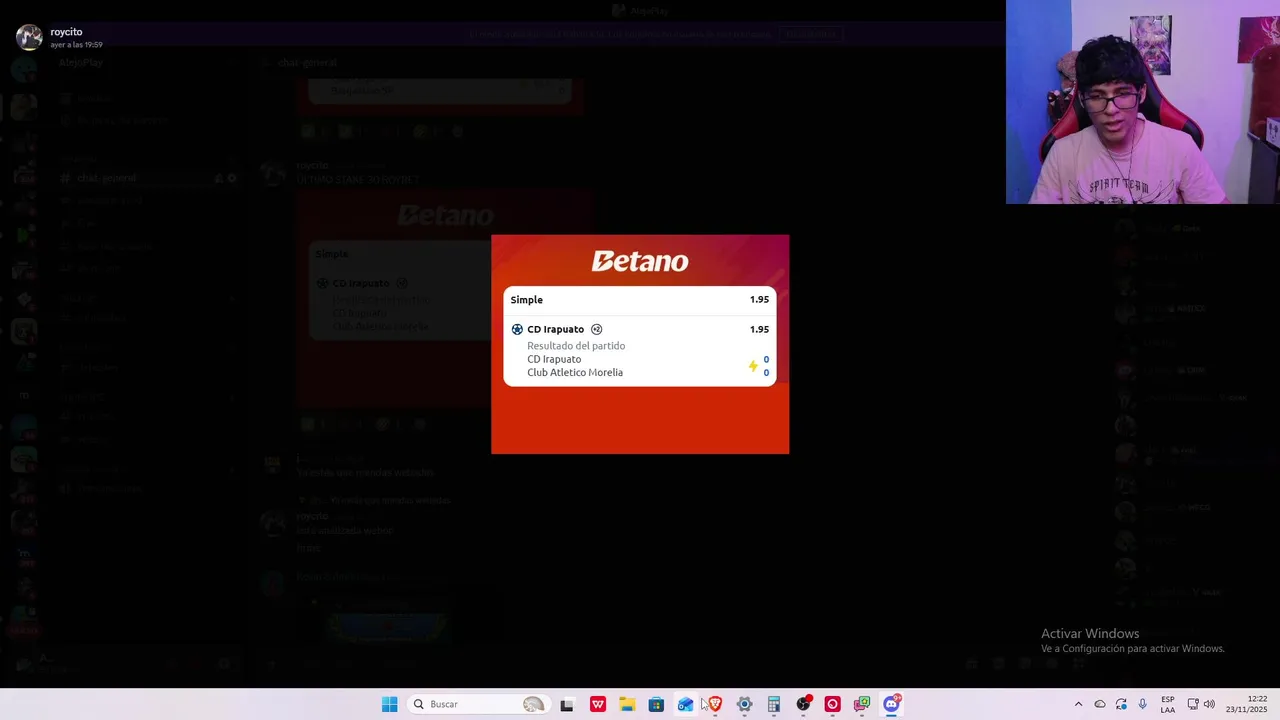Click the sync arrows tray icon
Image resolution: width=1280 pixels, height=720 pixels.
pos(1121,704)
